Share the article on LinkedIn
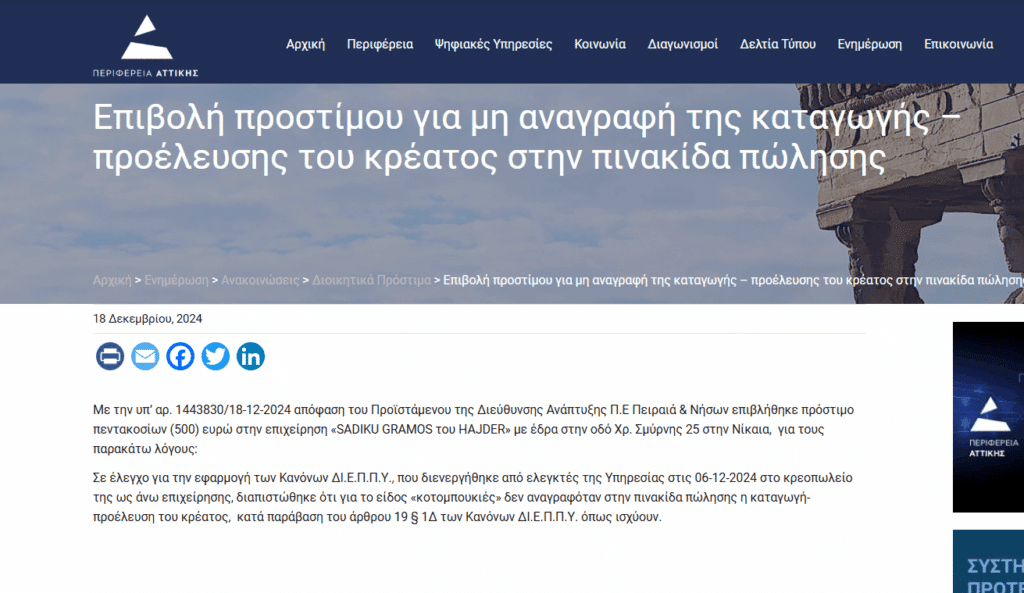 [251, 357]
